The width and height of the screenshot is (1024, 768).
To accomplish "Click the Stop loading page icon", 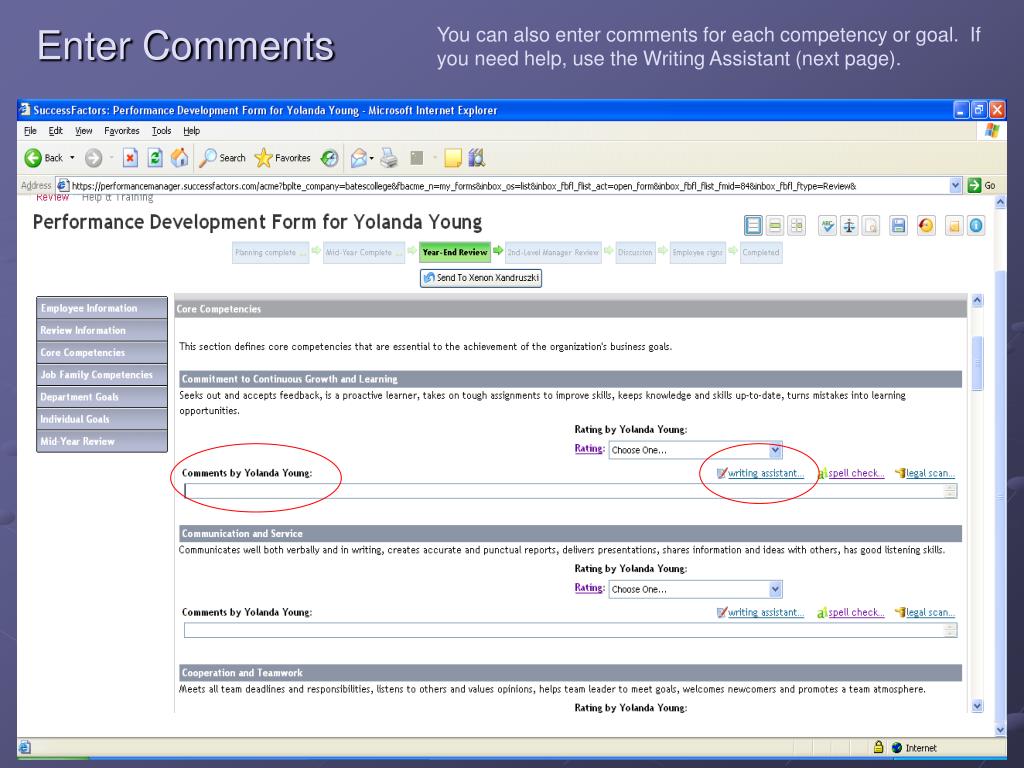I will [130, 158].
